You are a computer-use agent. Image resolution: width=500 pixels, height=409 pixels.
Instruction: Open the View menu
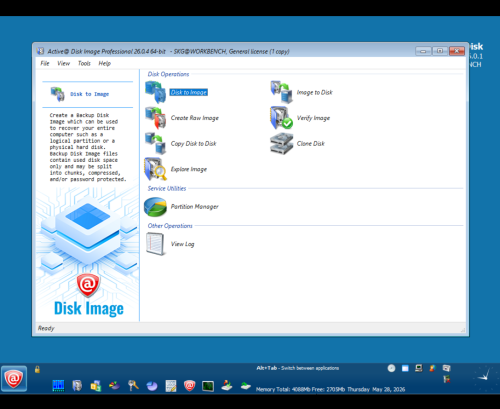[63, 63]
